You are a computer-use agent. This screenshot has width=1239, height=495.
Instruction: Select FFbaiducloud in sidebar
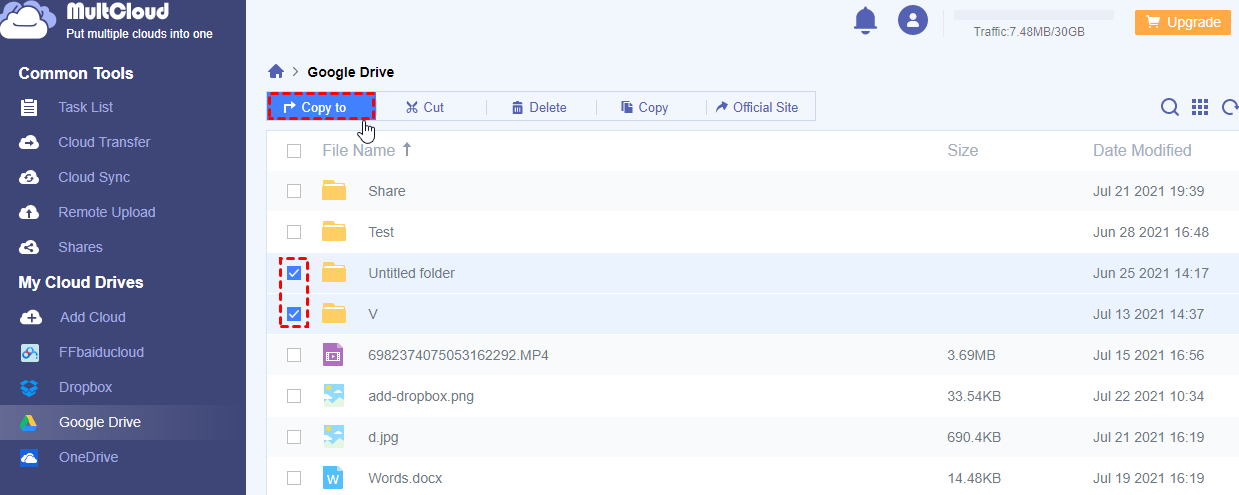101,352
